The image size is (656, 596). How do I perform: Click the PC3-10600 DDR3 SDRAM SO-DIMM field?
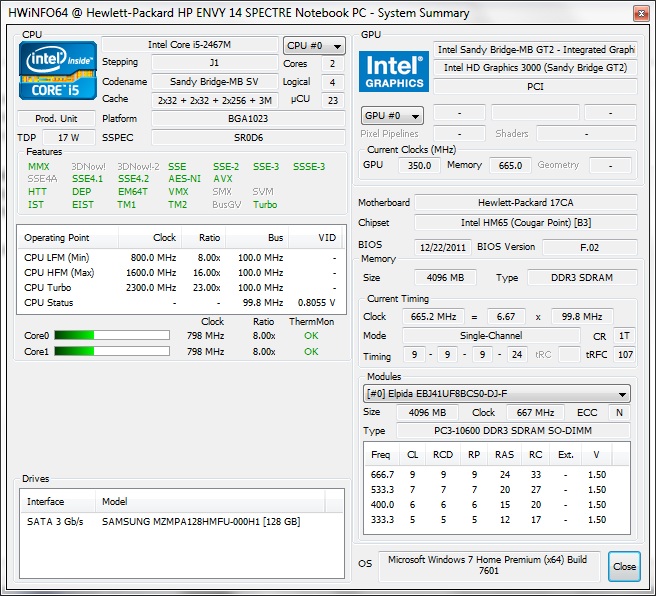tap(513, 430)
